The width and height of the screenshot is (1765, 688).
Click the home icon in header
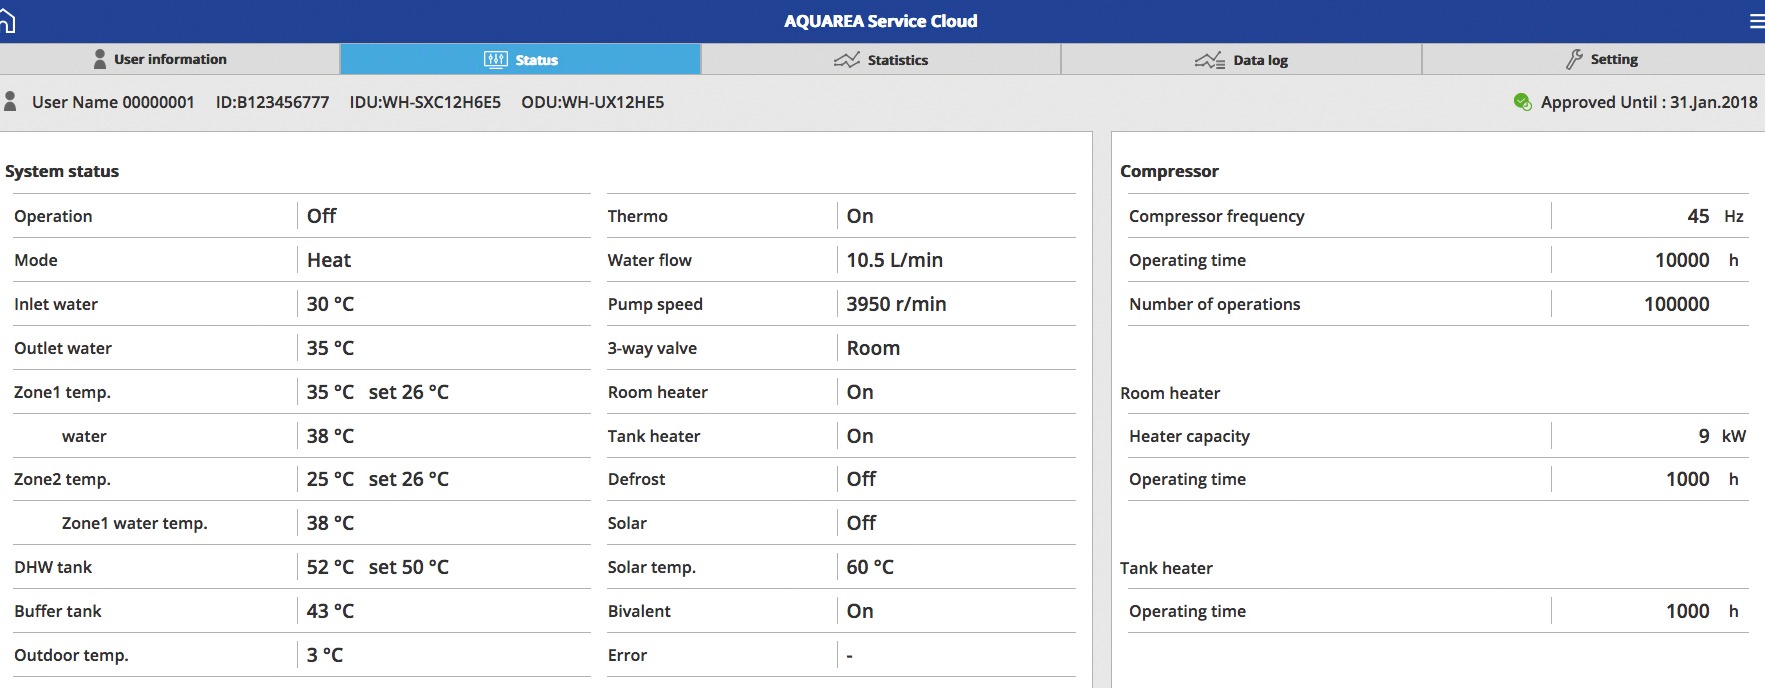point(6,21)
